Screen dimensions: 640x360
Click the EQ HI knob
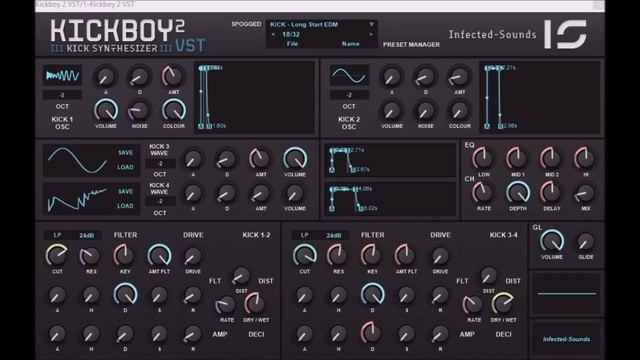pyautogui.click(x=585, y=158)
